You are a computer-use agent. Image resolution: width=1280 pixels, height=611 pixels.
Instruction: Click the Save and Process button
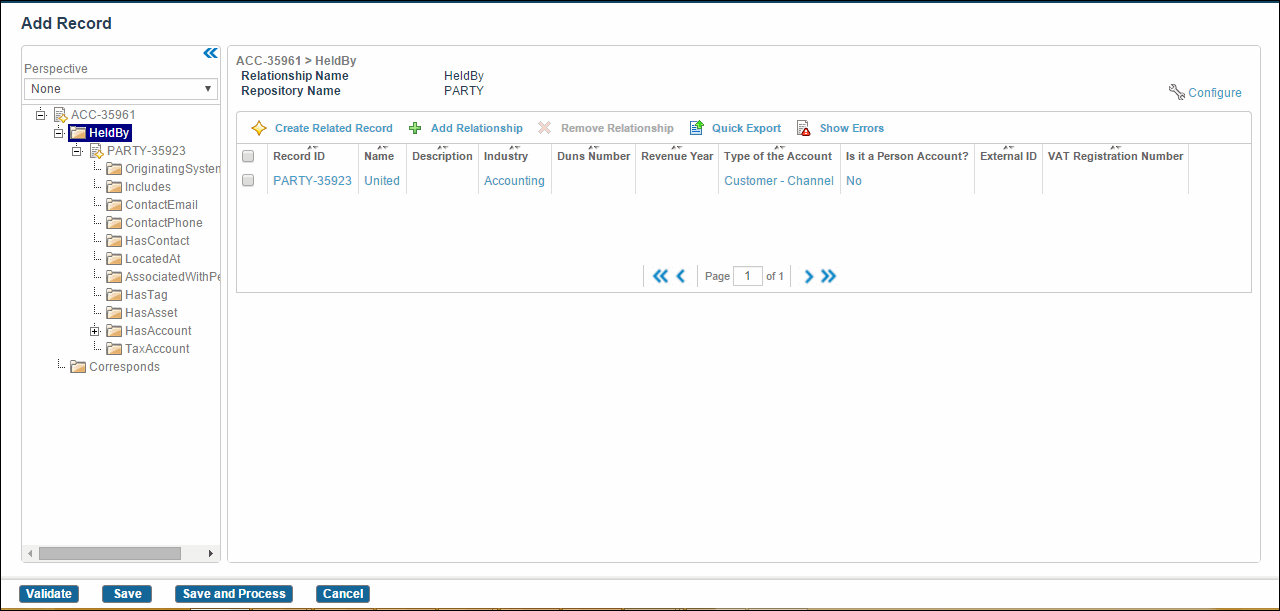[x=234, y=594]
